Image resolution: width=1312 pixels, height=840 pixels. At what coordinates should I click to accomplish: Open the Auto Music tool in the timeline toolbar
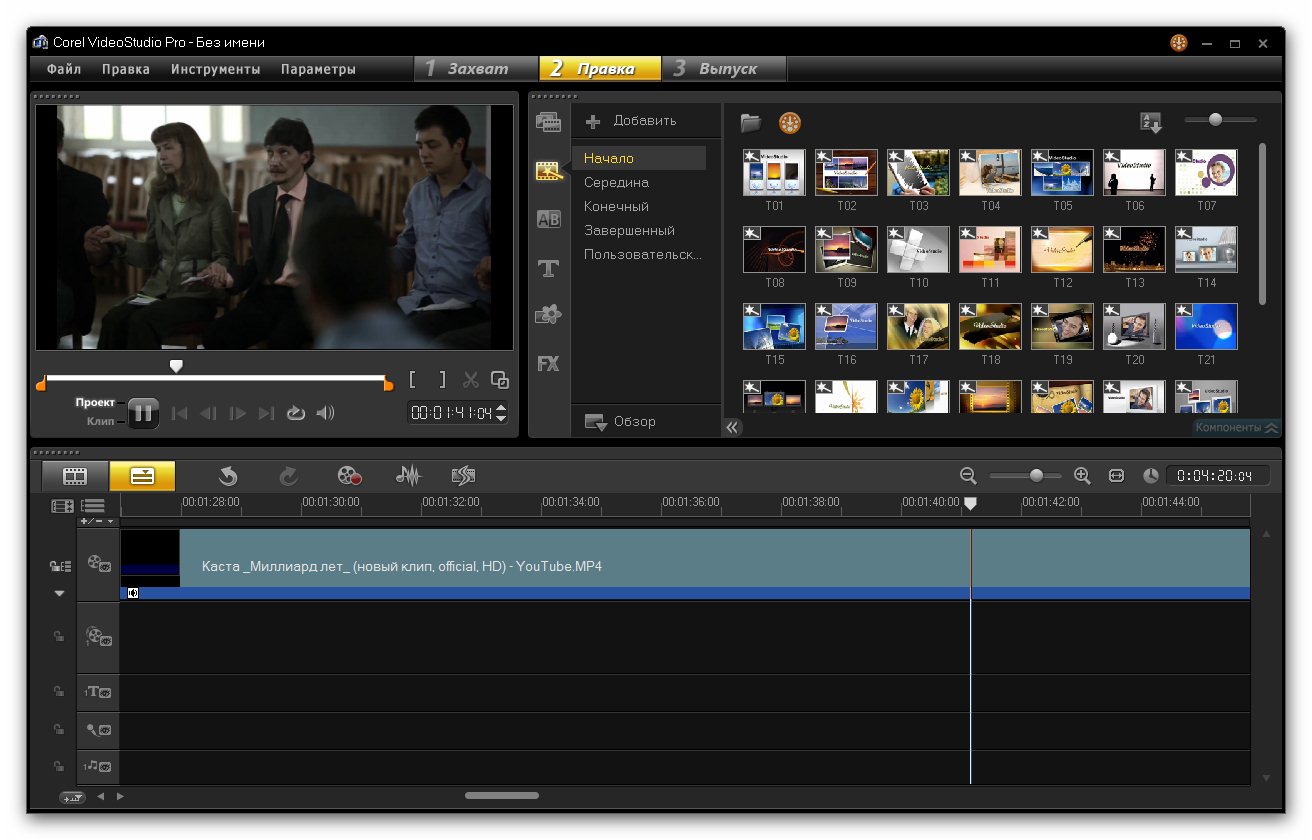(x=463, y=476)
